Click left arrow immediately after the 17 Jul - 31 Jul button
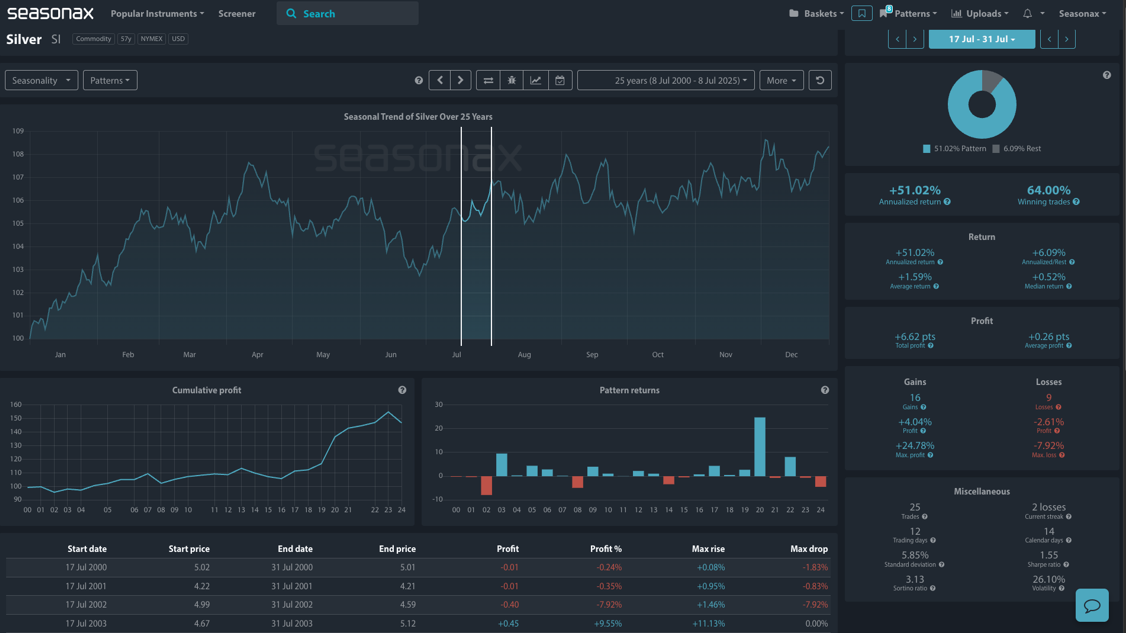The height and width of the screenshot is (633, 1127). (x=1049, y=39)
